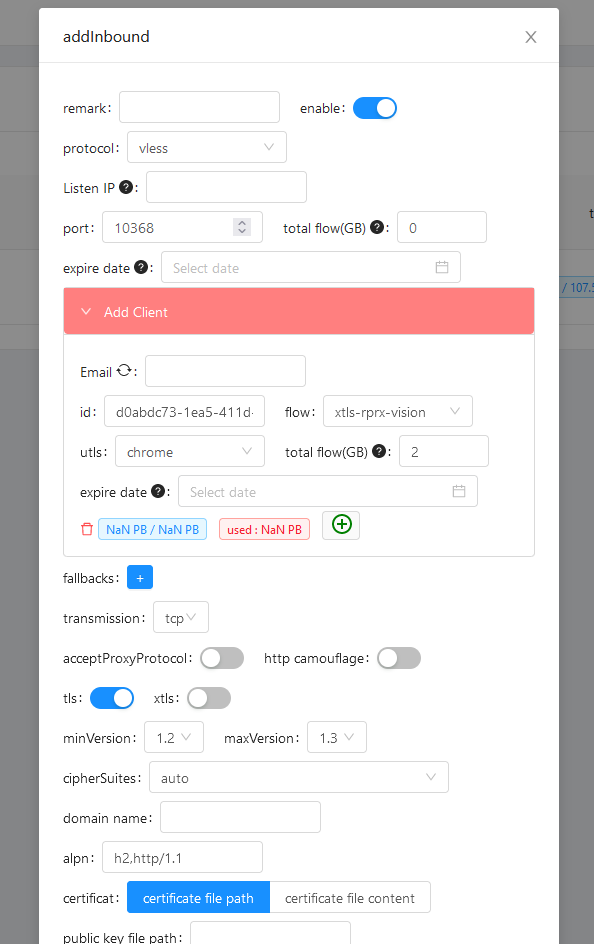Select the certificate file path tab
This screenshot has width=594, height=944.
(198, 898)
